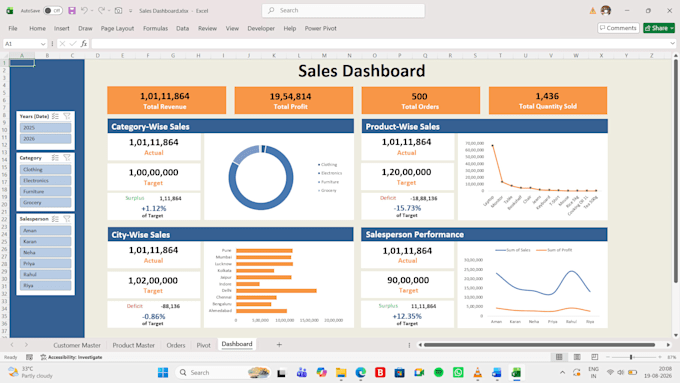Open the Undo history dropdown arrow

click(x=92, y=11)
